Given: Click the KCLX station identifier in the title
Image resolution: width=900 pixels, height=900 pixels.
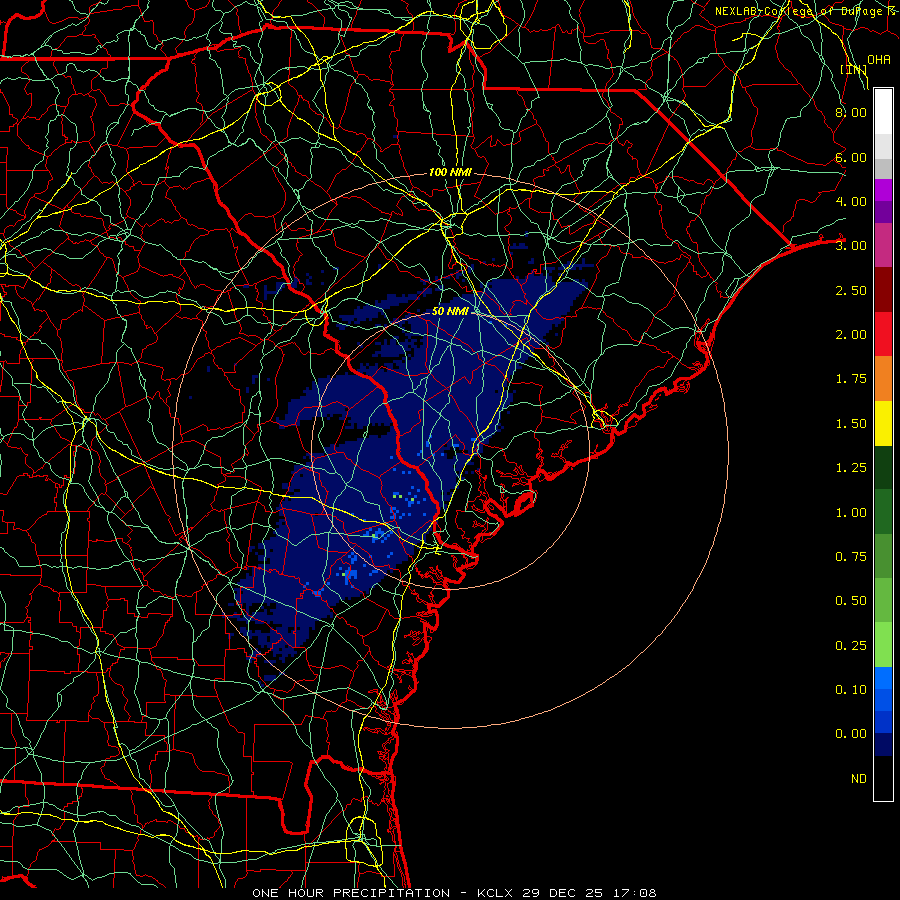Looking at the screenshot, I should coord(495,893).
